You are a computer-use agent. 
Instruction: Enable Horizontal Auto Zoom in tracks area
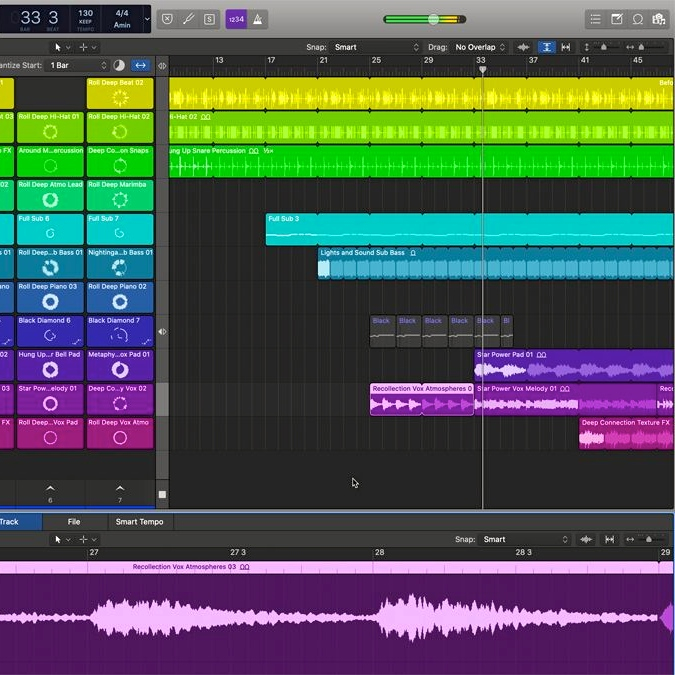pyautogui.click(x=566, y=47)
